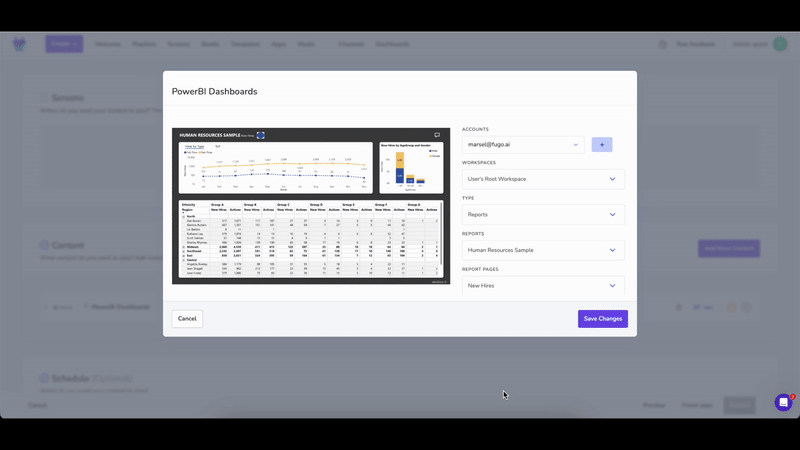
Task: Click the Save Changes button
Action: tap(603, 319)
